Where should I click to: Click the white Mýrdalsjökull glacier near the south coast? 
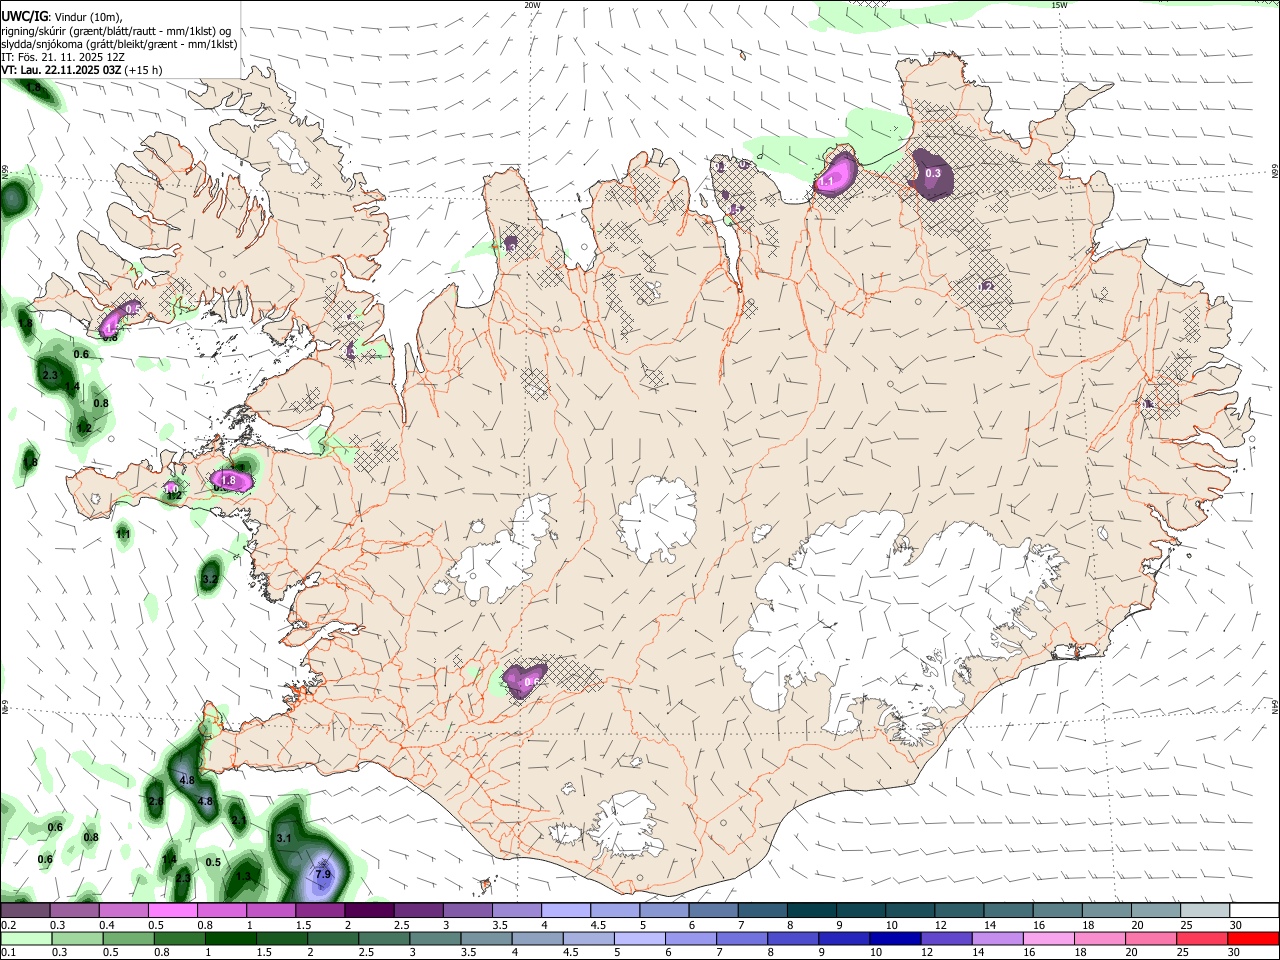628,823
